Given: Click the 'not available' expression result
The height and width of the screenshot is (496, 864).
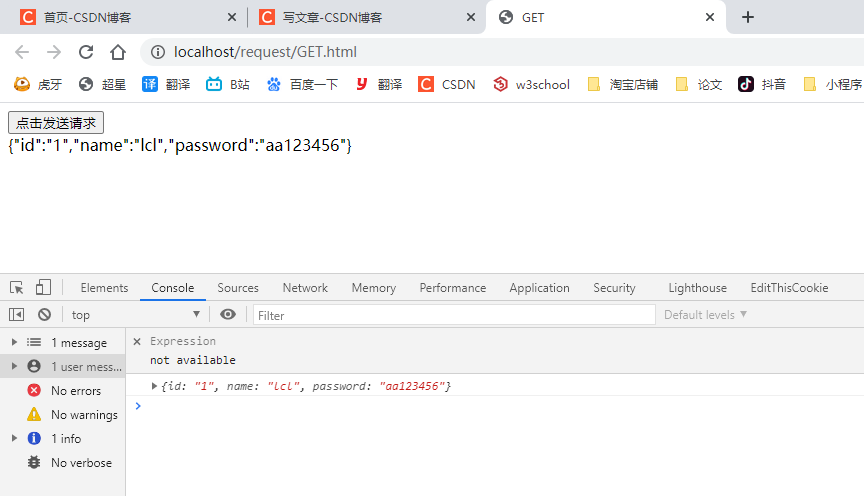Looking at the screenshot, I should coord(193,360).
